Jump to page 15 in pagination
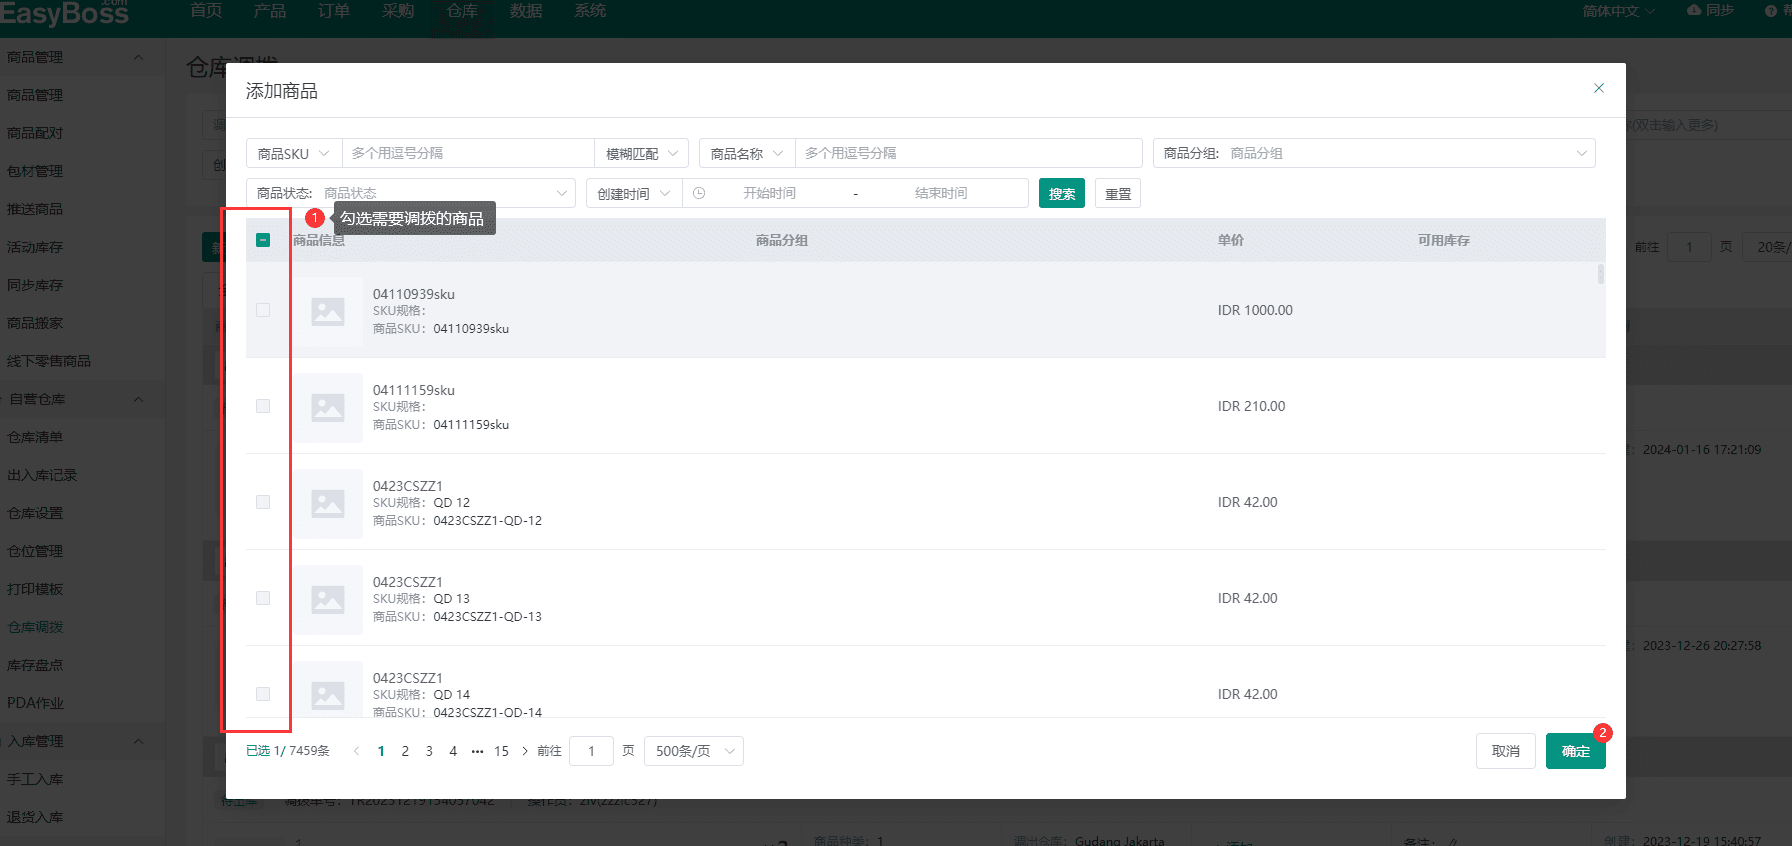Screen dimensions: 1792x846 point(501,751)
